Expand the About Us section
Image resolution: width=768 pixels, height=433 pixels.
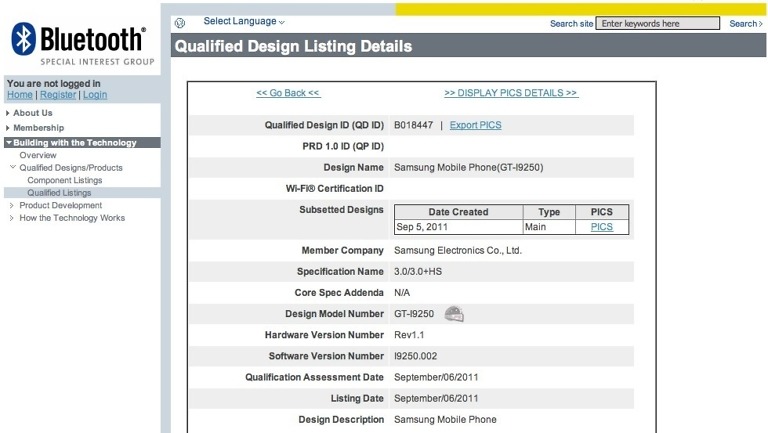[33, 113]
